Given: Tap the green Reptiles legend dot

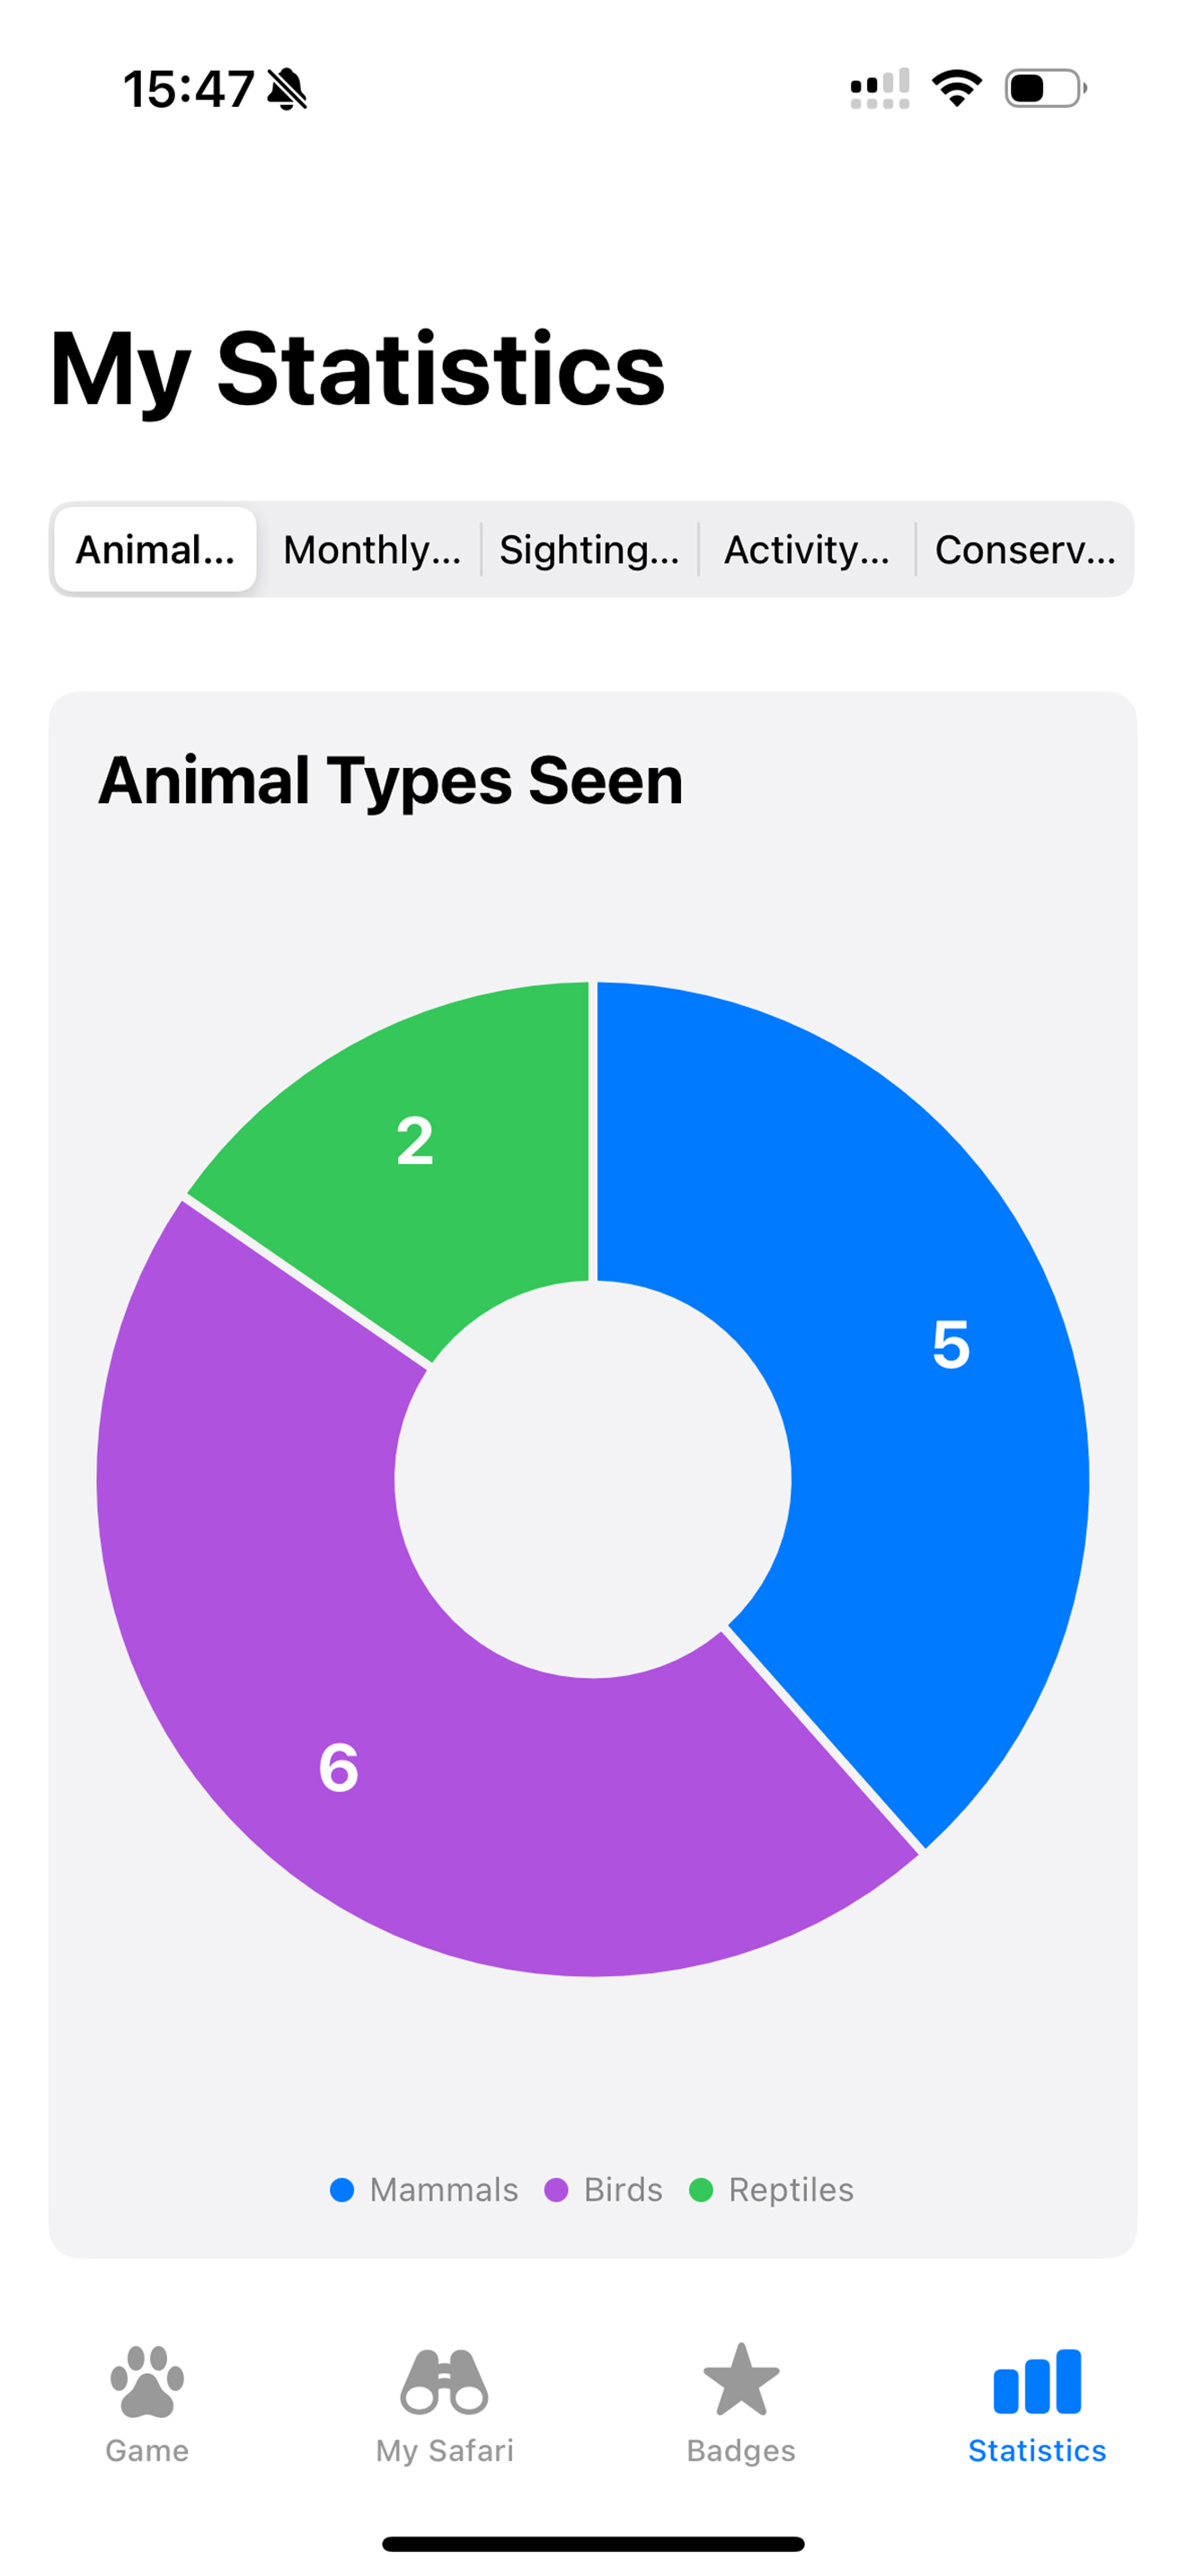Looking at the screenshot, I should pos(701,2190).
